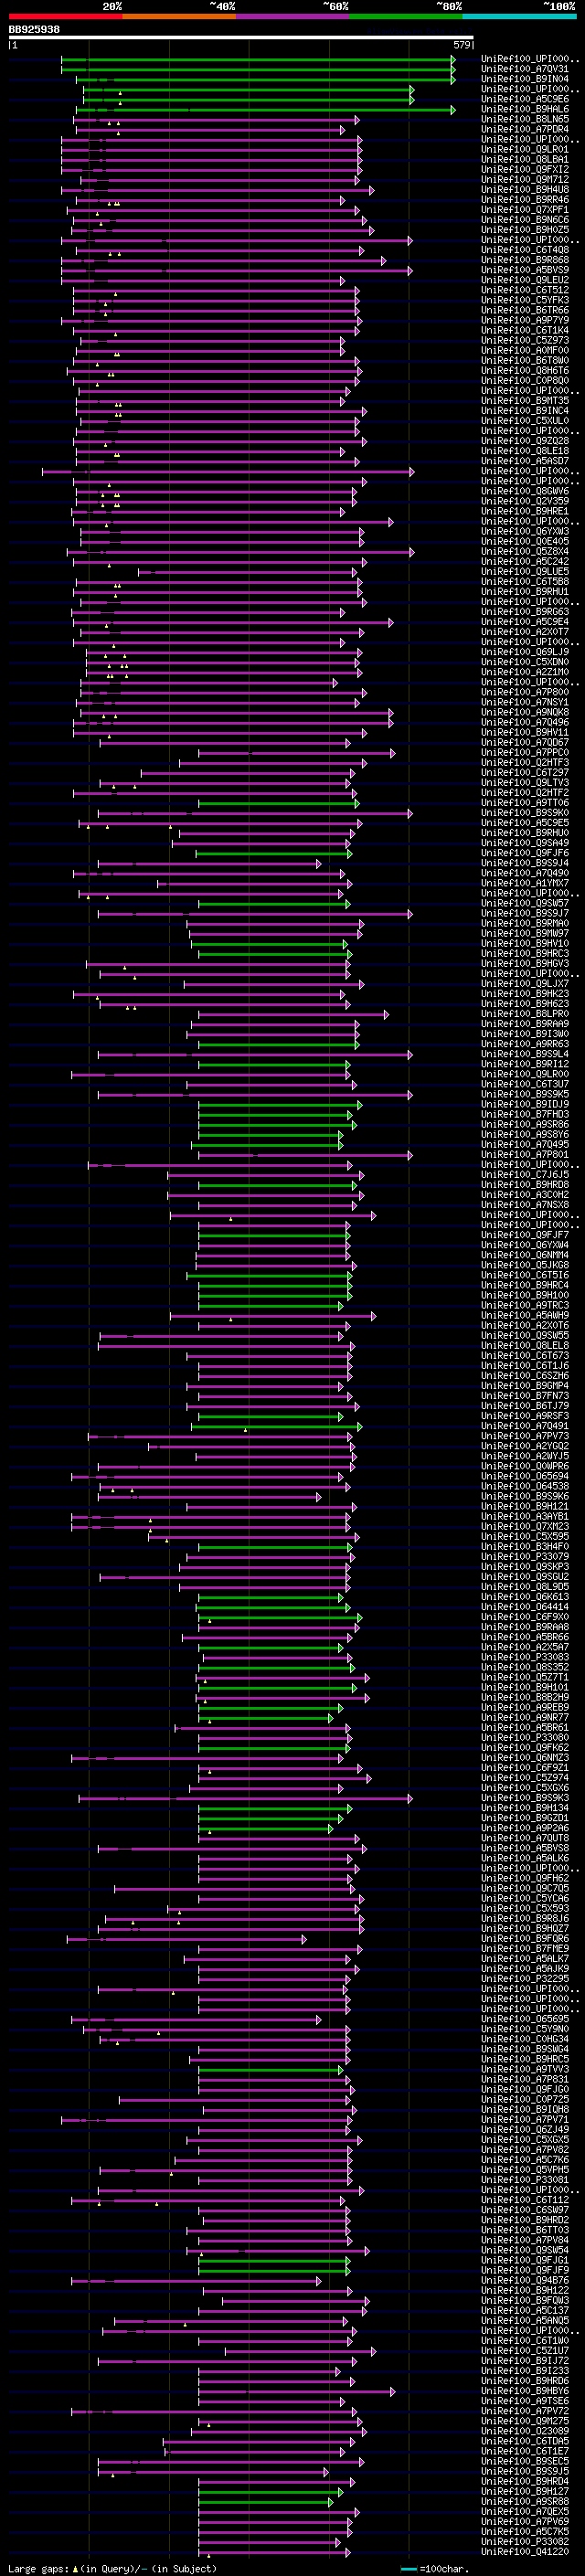The width and height of the screenshot is (585, 2576).
Task: Select hit UniRef100_B9RR46
Action: pyautogui.click(x=525, y=200)
